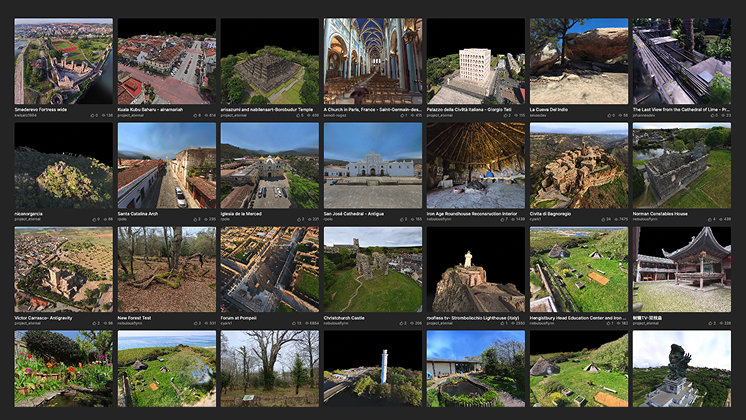This screenshot has height=420, width=746.
Task: Click like icon under New Forest Test
Action: [x=196, y=323]
